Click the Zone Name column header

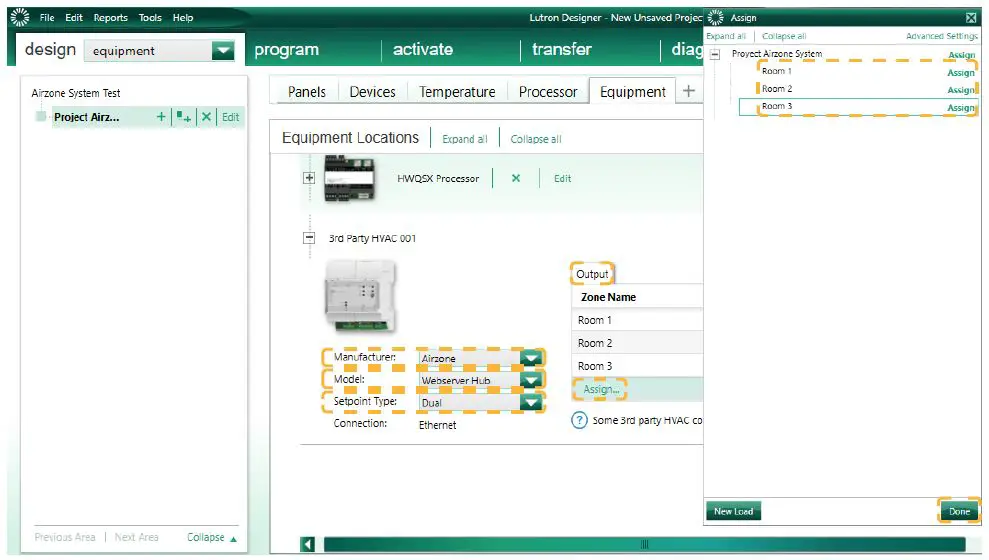click(637, 297)
